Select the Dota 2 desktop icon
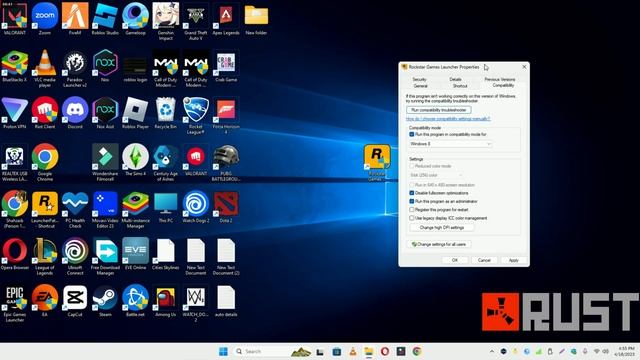The image size is (640, 360). pos(226,207)
